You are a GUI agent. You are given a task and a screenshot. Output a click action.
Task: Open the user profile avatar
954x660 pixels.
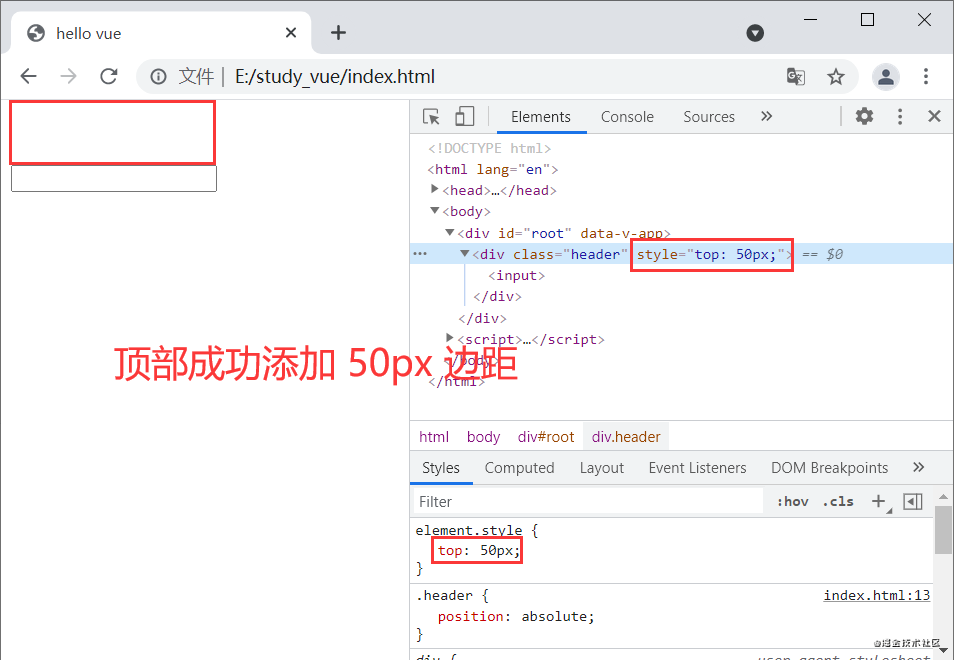pyautogui.click(x=886, y=77)
